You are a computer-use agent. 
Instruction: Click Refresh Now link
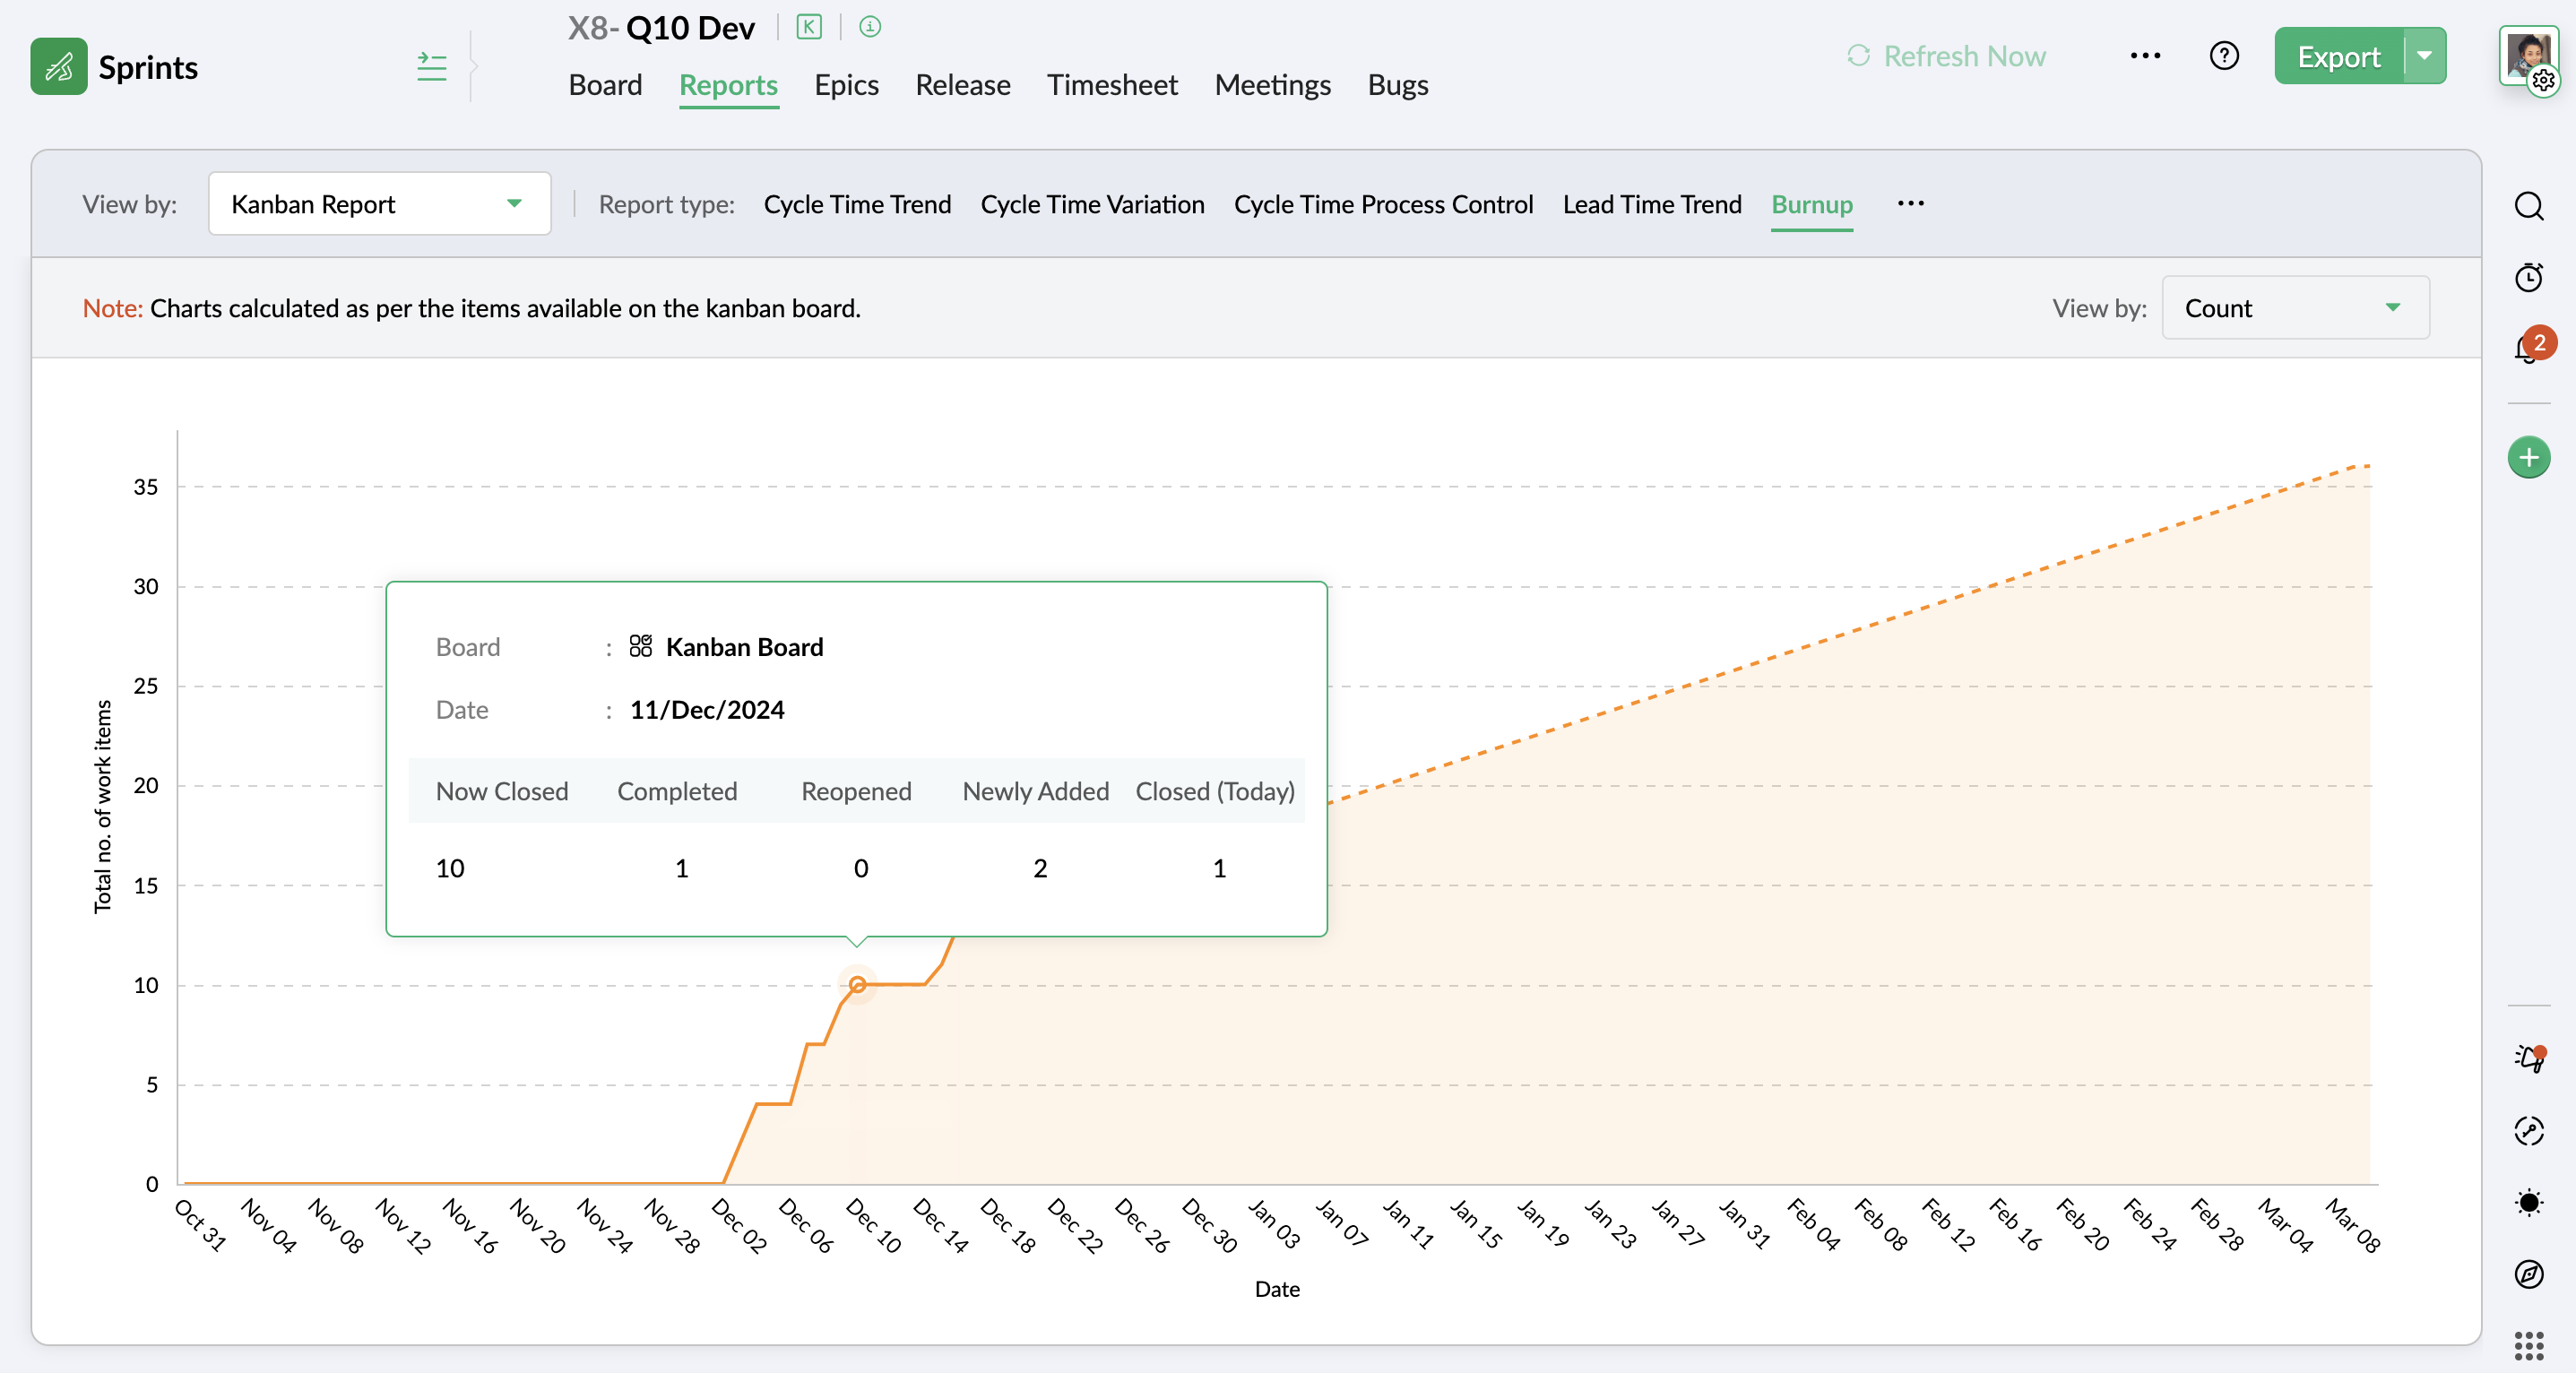(1946, 56)
